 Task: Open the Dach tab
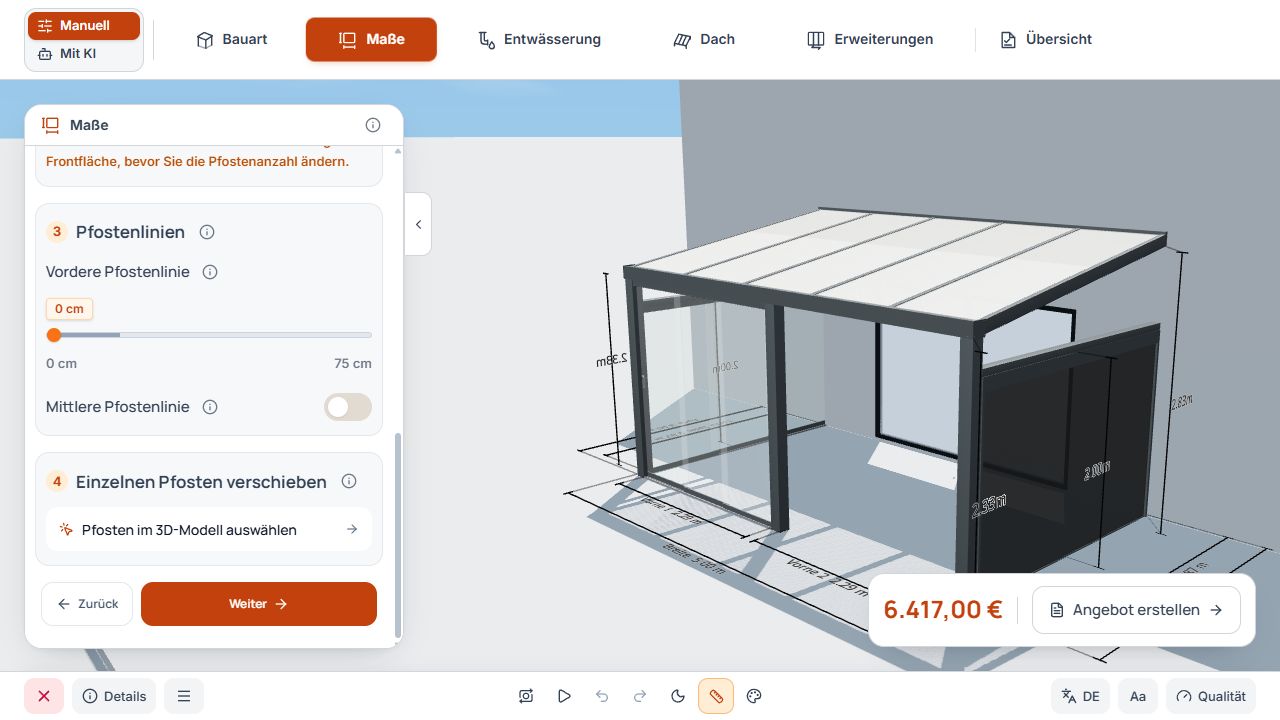coord(704,40)
